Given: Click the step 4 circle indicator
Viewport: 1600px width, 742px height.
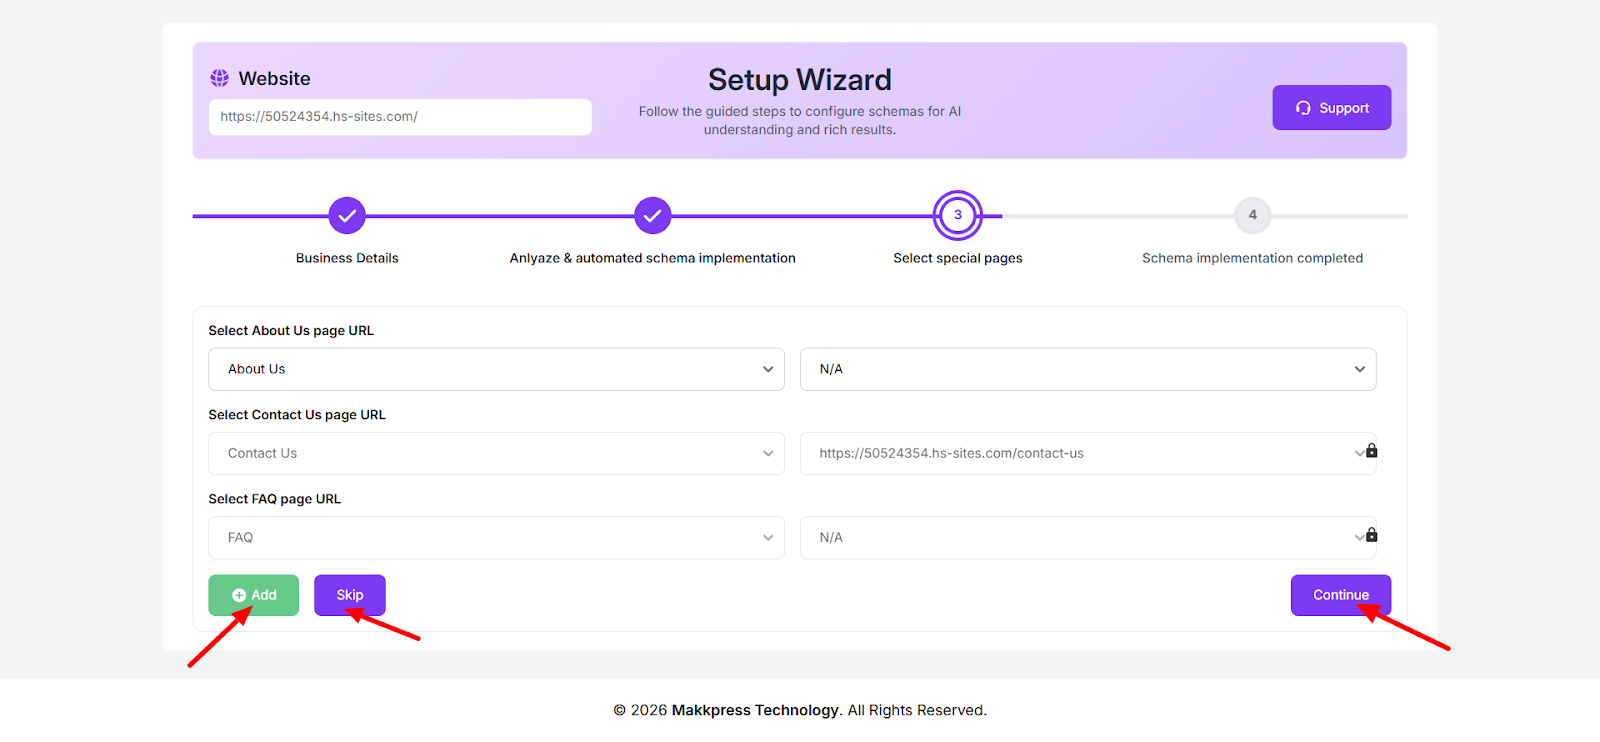Looking at the screenshot, I should coord(1252,215).
